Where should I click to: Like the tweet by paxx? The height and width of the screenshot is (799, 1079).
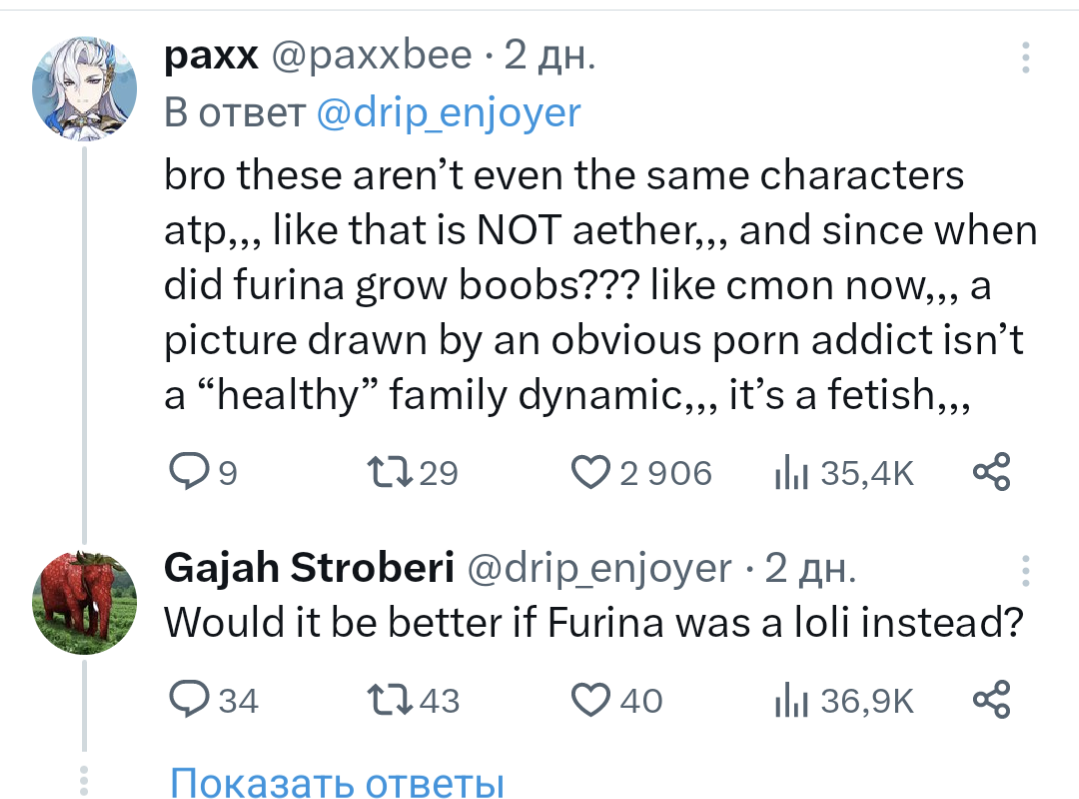pos(590,471)
